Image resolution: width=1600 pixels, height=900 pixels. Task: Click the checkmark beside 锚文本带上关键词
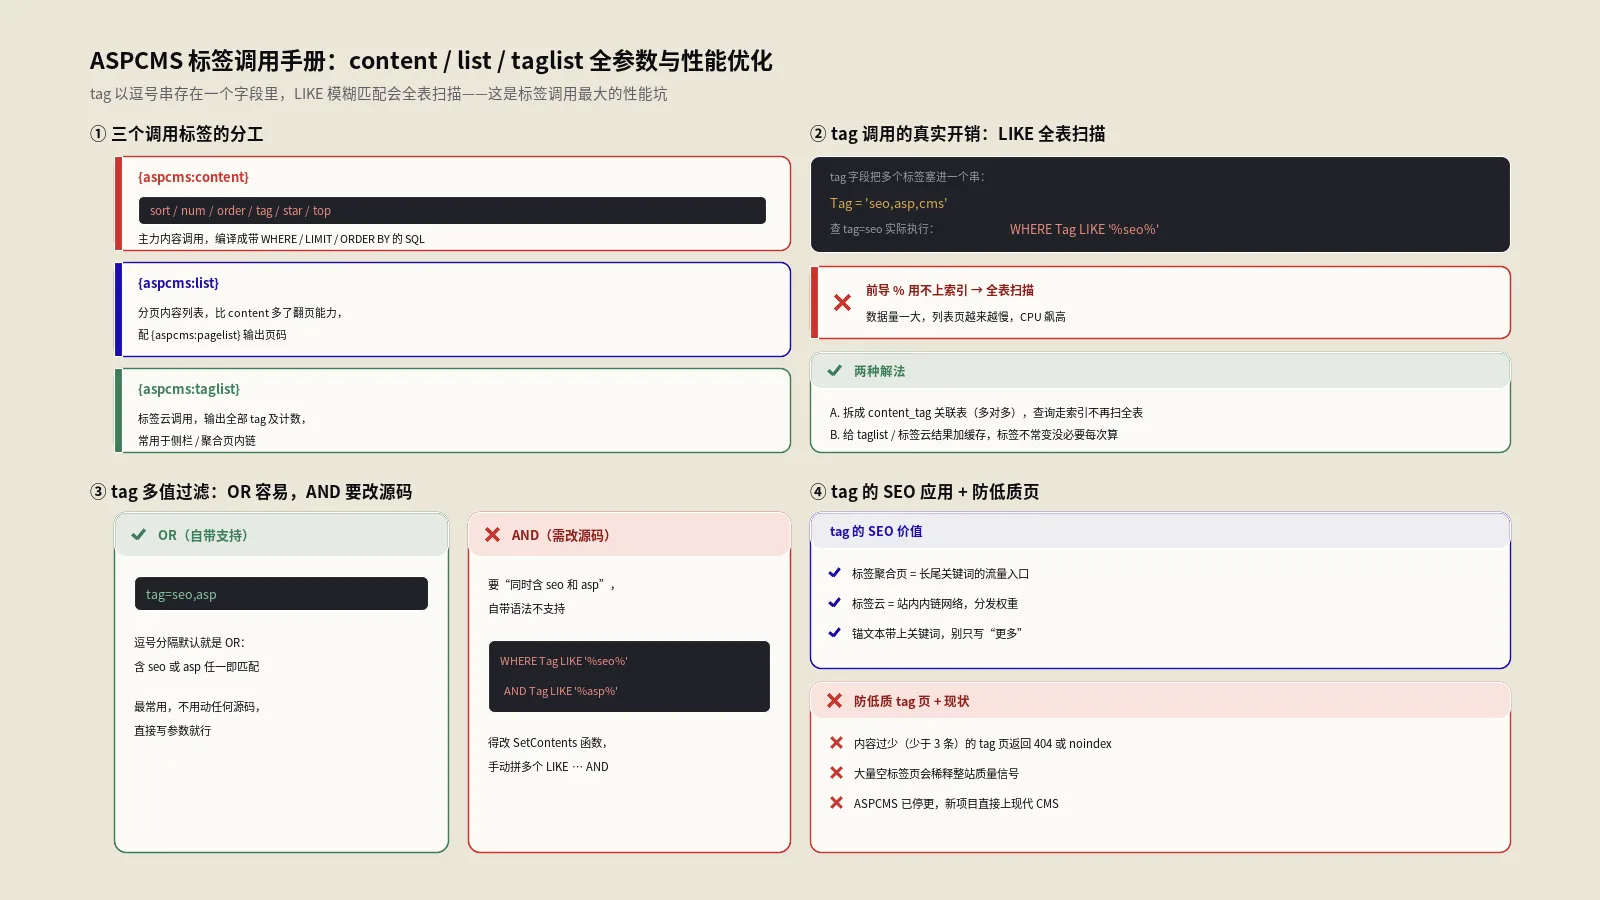(834, 633)
